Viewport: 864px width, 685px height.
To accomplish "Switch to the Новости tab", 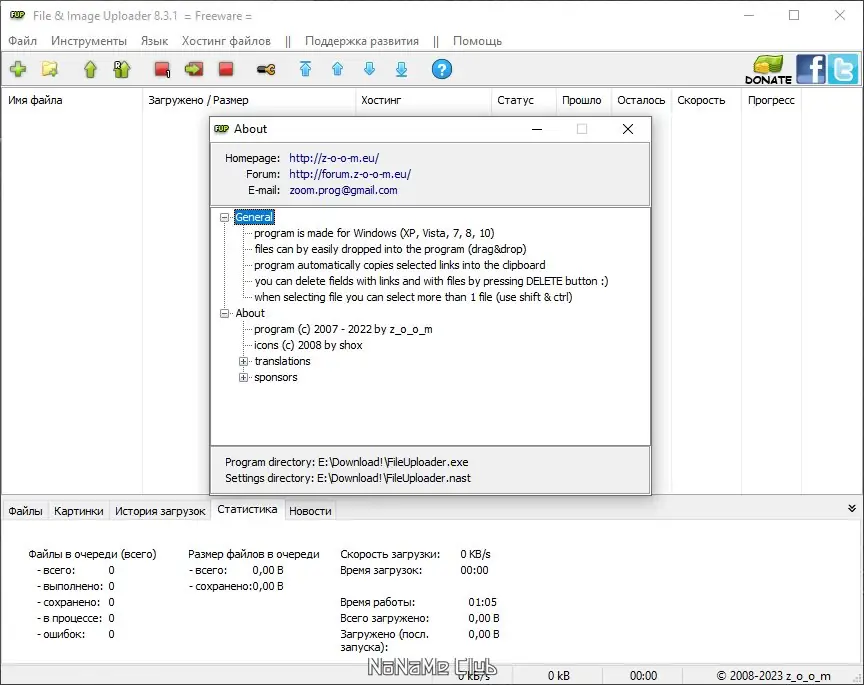I will pyautogui.click(x=310, y=511).
